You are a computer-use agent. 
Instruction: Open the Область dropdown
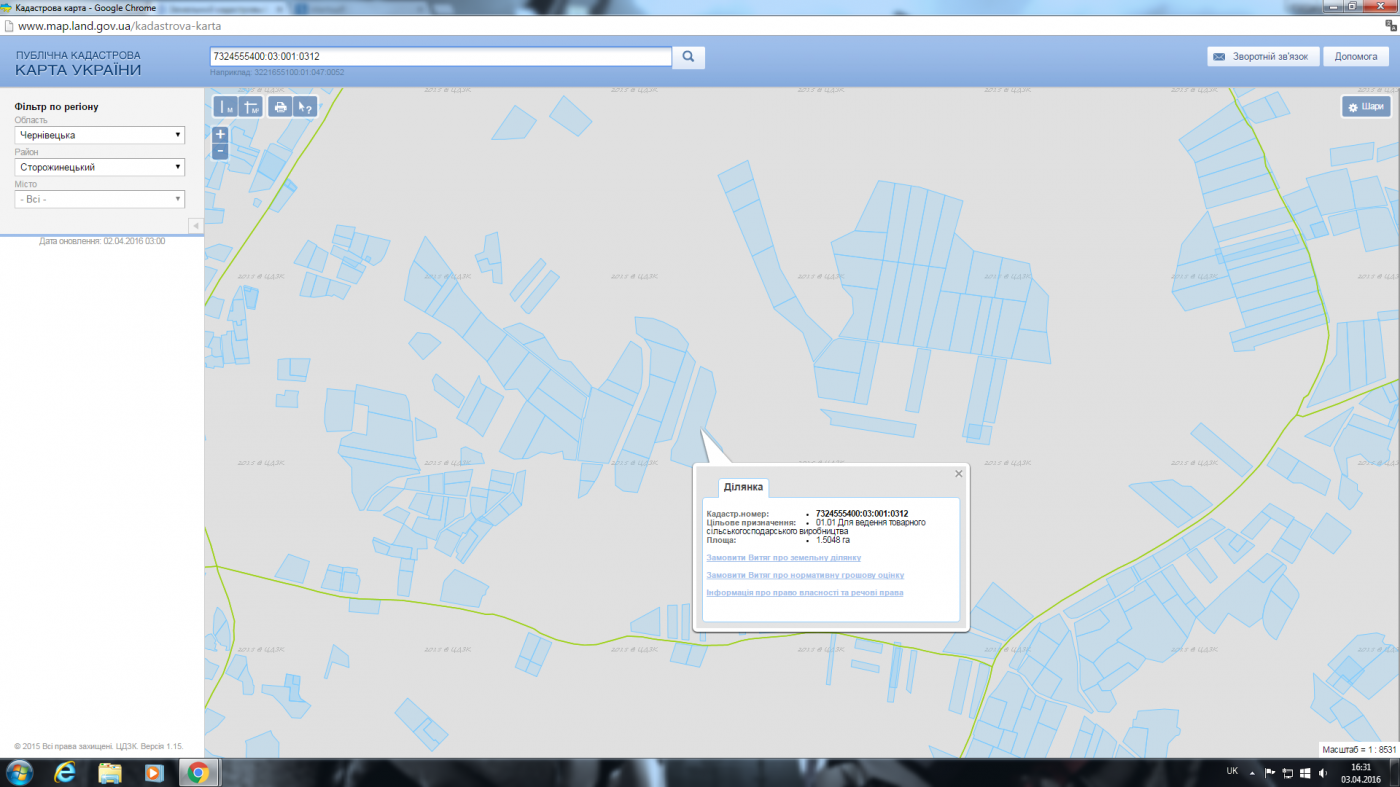click(x=99, y=135)
